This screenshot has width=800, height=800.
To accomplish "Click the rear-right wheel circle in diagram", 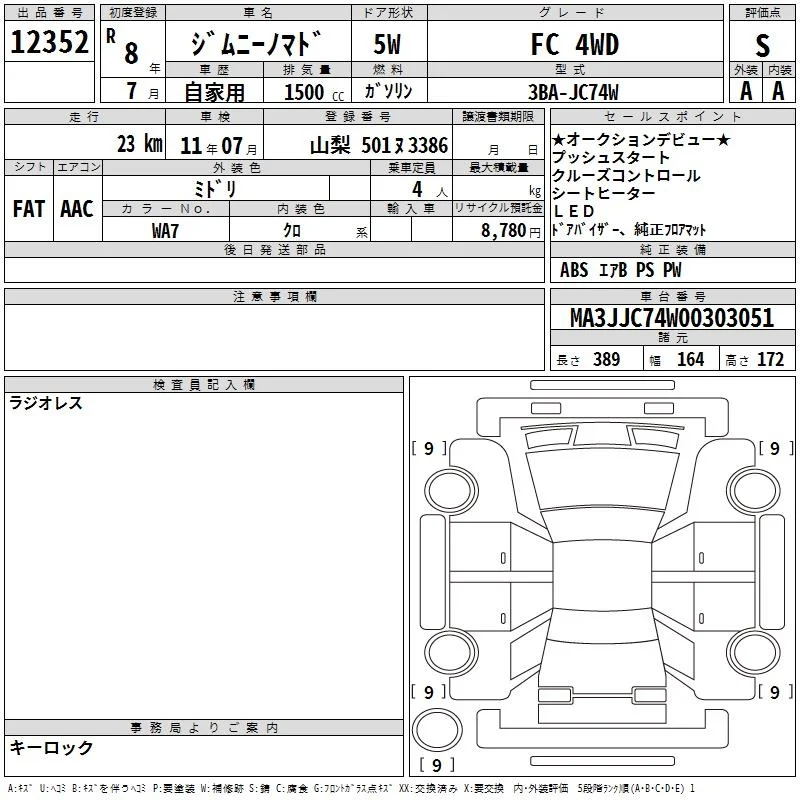I will (x=754, y=652).
